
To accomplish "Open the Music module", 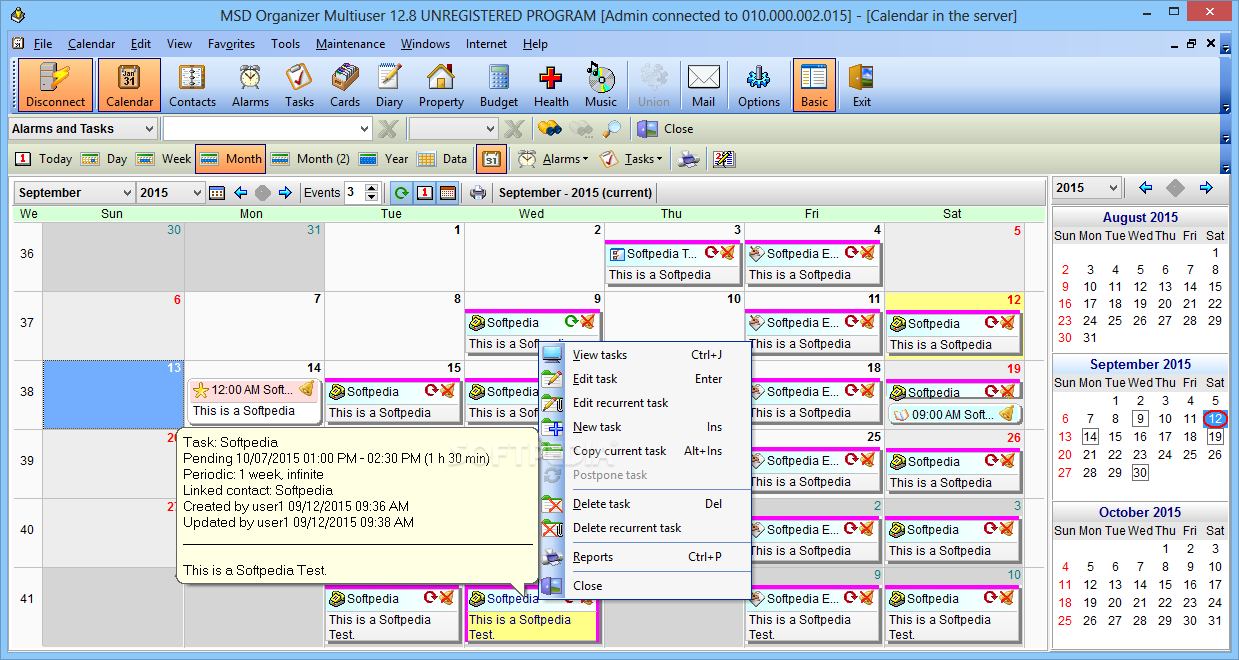I will pos(601,85).
